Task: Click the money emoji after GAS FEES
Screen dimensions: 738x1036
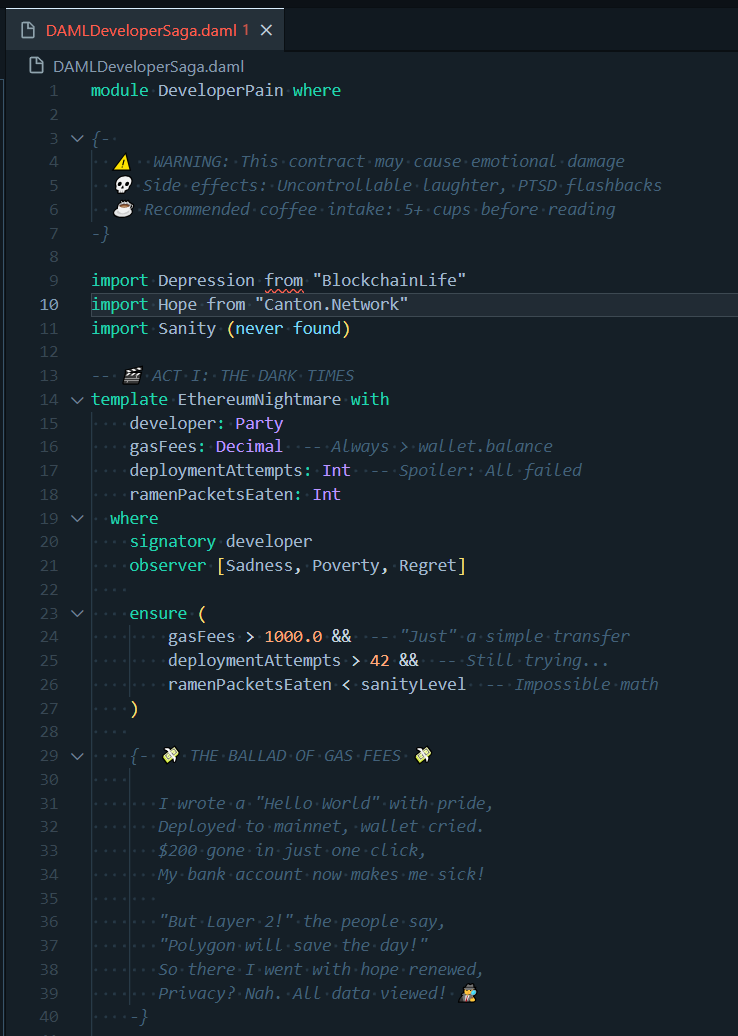Action: coord(423,755)
